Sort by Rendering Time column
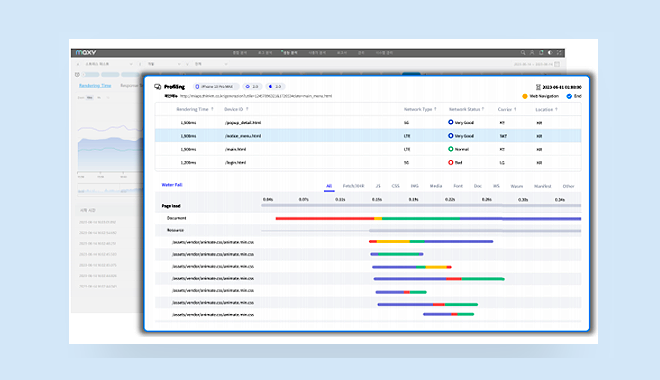This screenshot has height=380, width=660. pos(195,109)
